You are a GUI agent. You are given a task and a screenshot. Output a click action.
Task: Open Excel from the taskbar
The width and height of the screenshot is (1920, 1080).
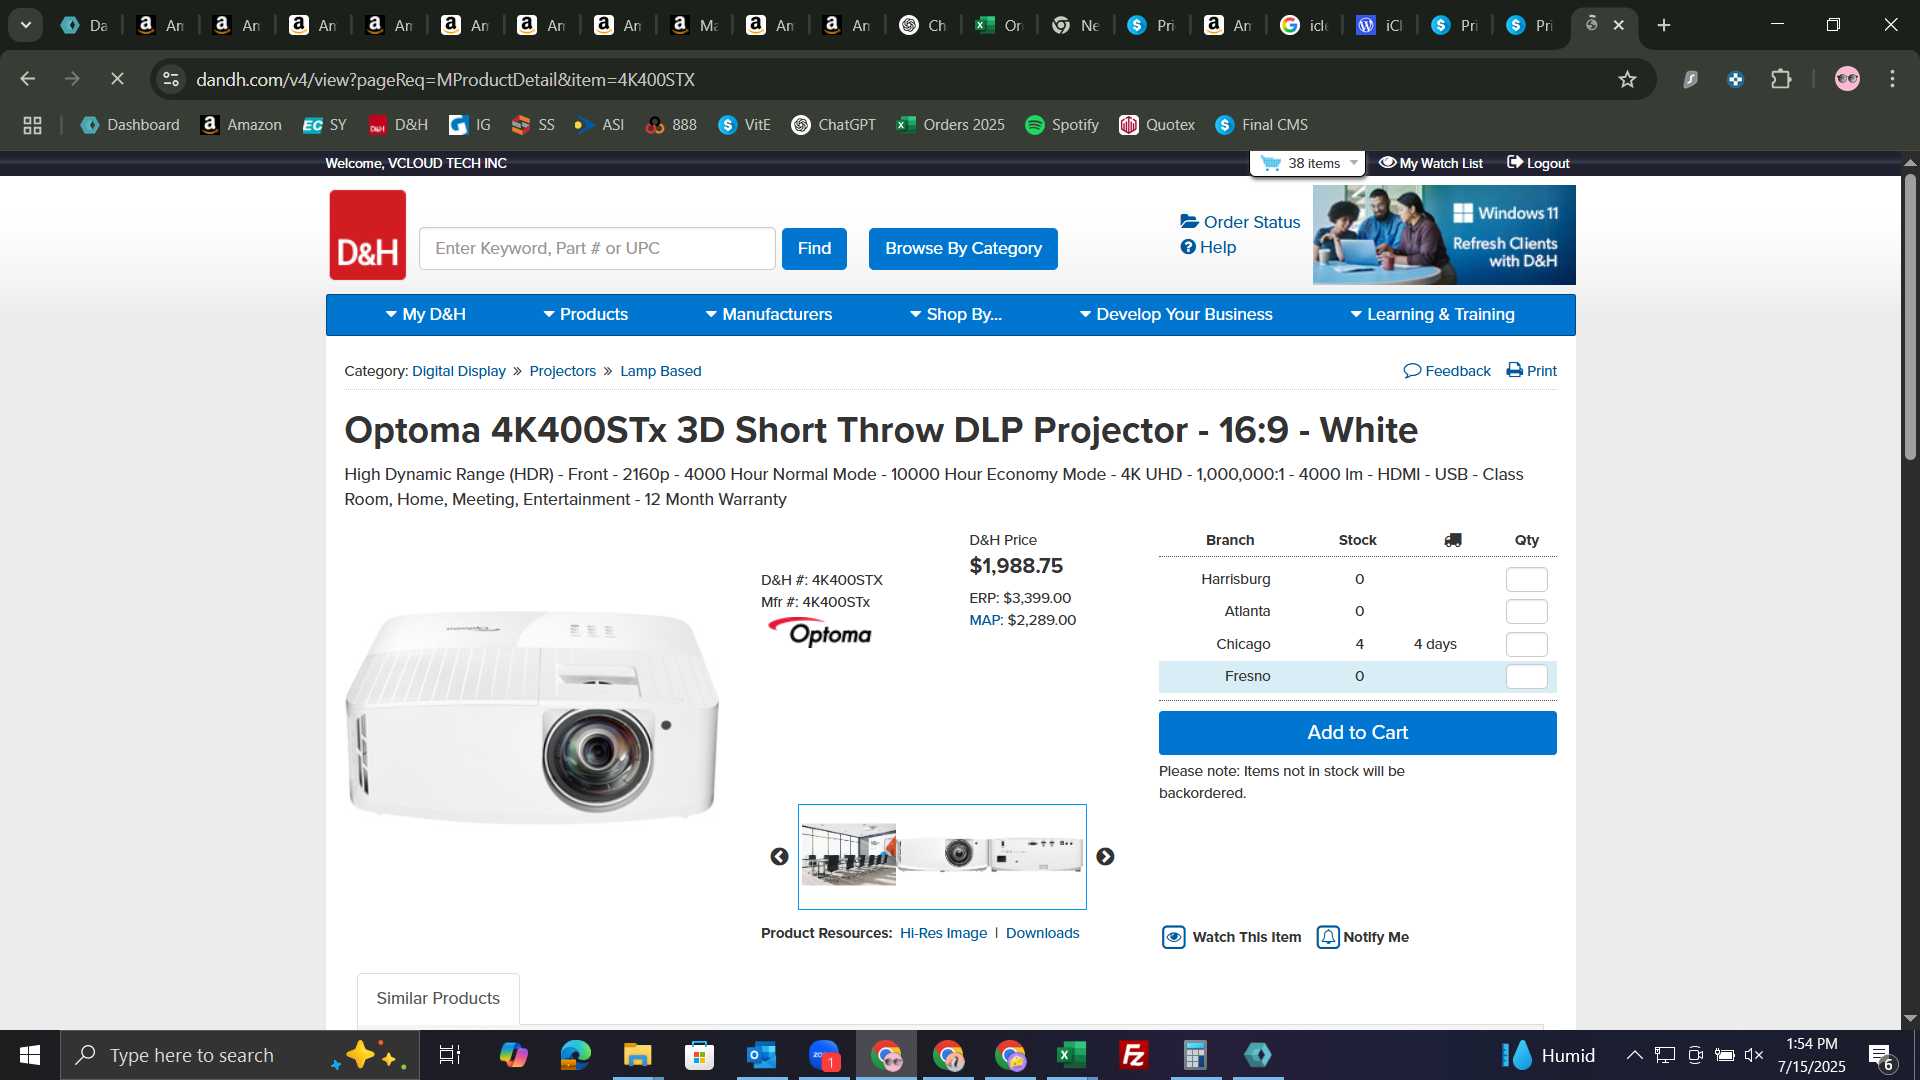pos(1072,1055)
